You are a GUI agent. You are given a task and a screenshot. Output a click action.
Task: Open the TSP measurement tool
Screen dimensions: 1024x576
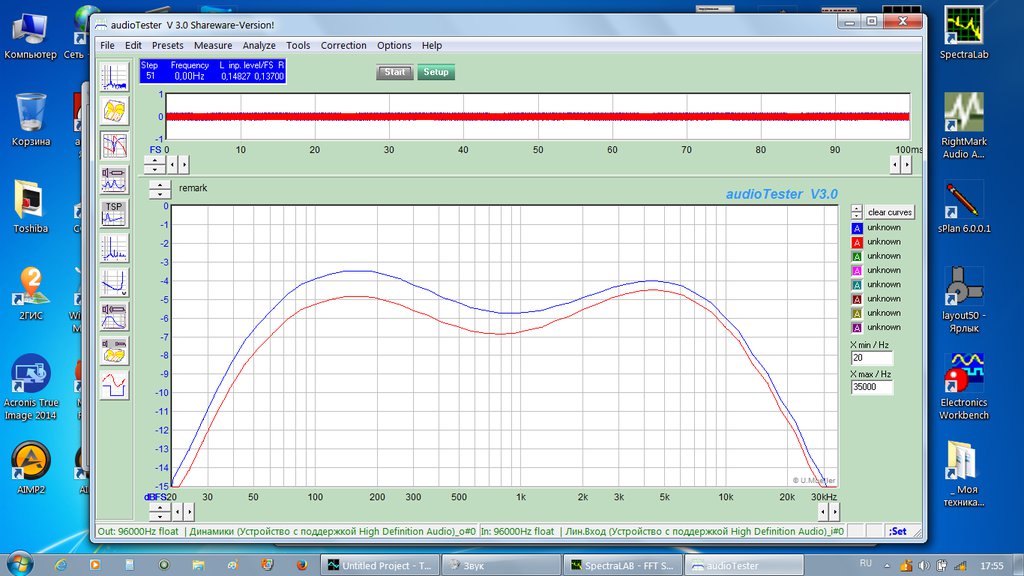pyautogui.click(x=114, y=214)
